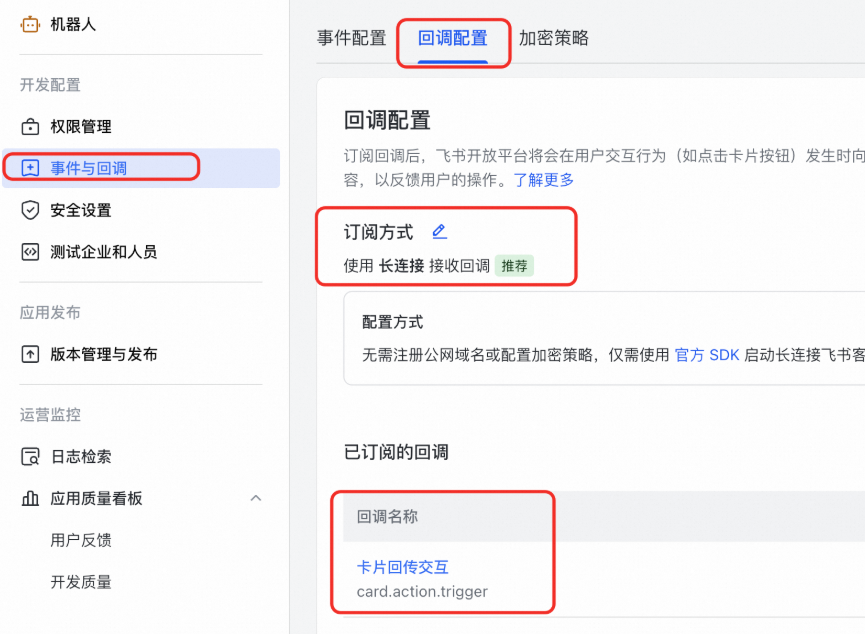
Task: Open 应用质量看板 menu item
Action: tap(97, 498)
